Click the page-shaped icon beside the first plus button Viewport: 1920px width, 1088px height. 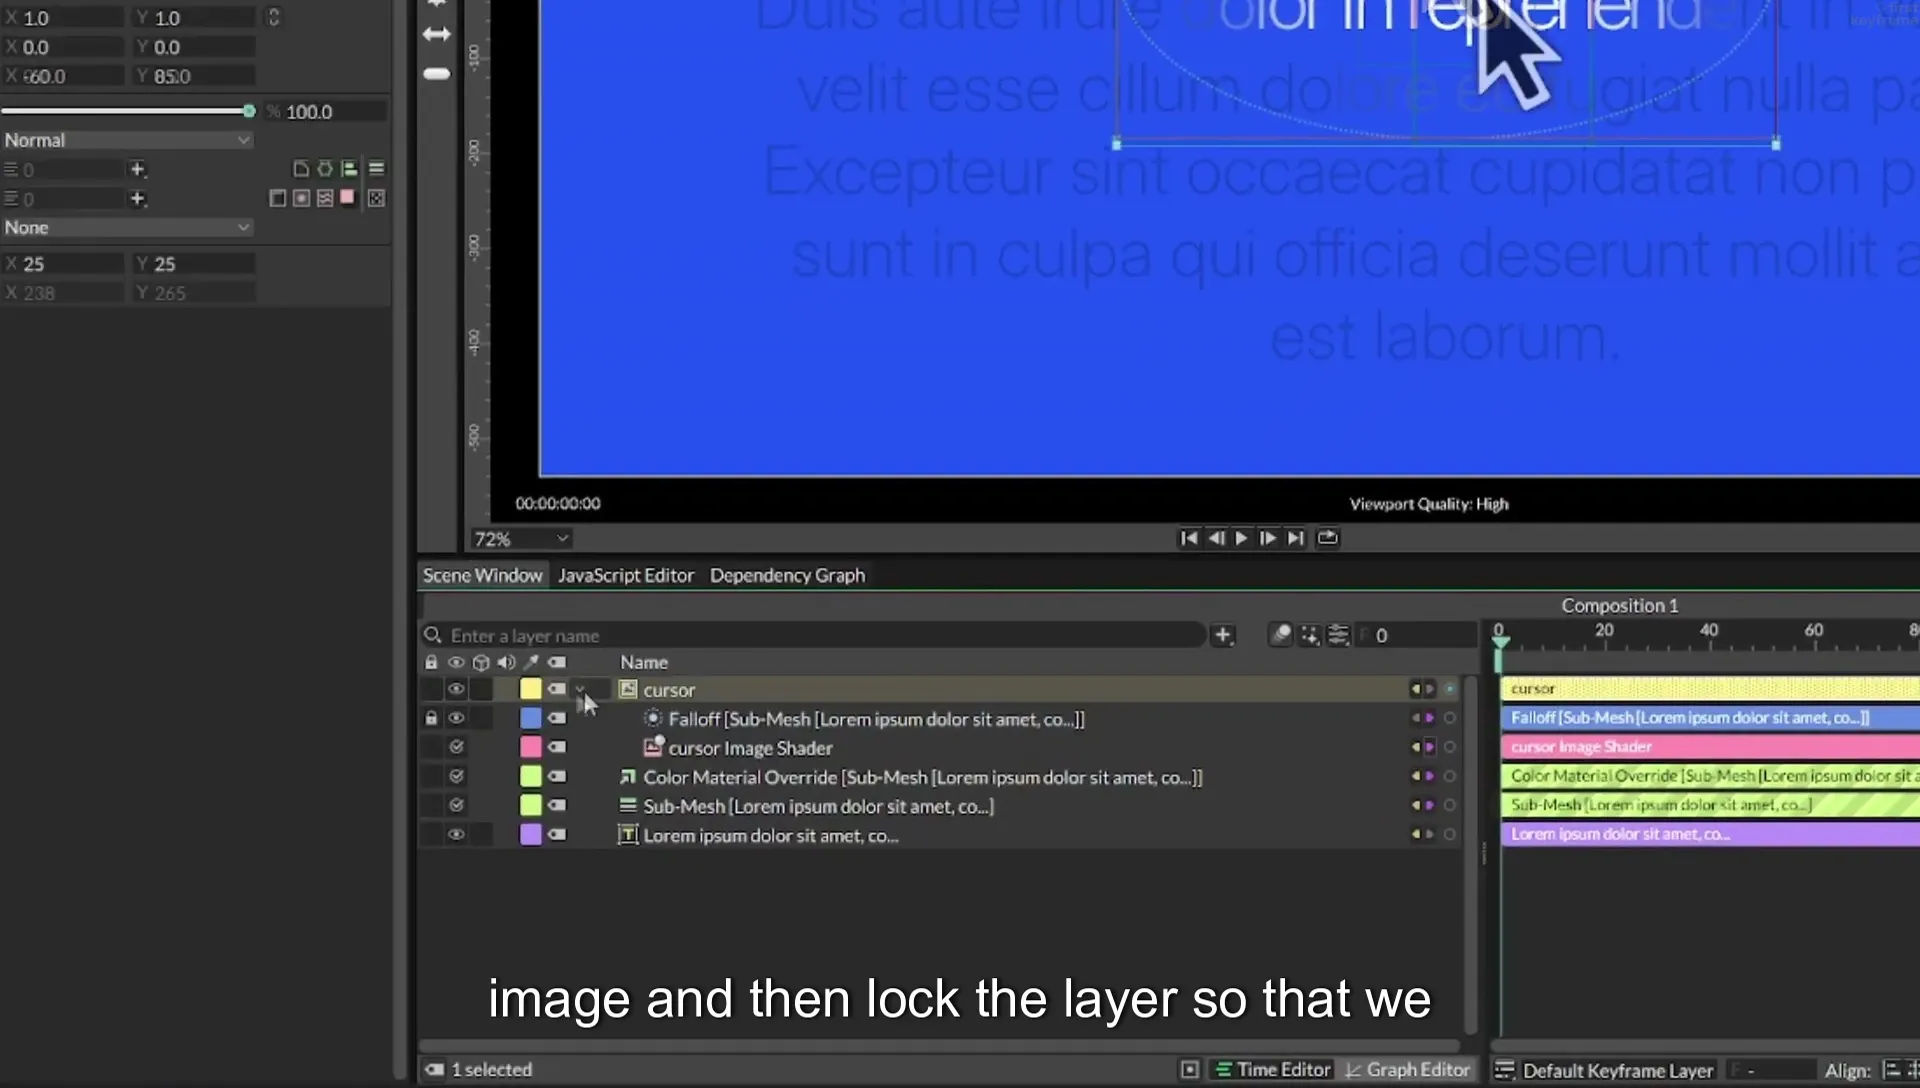pos(300,169)
